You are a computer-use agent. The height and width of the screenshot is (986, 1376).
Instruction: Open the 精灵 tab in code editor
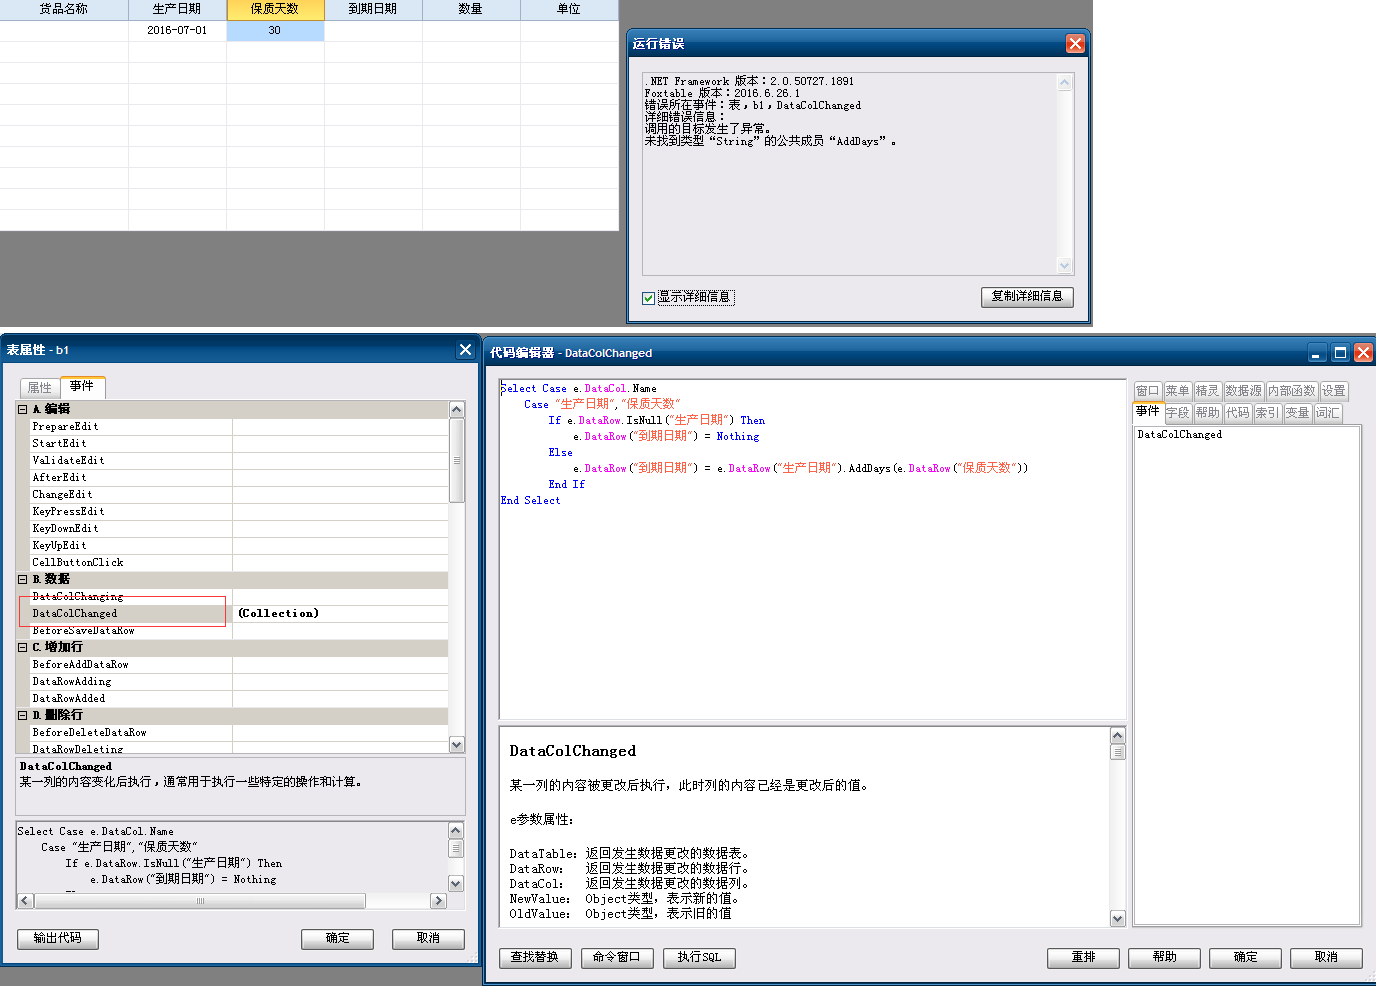pos(1207,391)
